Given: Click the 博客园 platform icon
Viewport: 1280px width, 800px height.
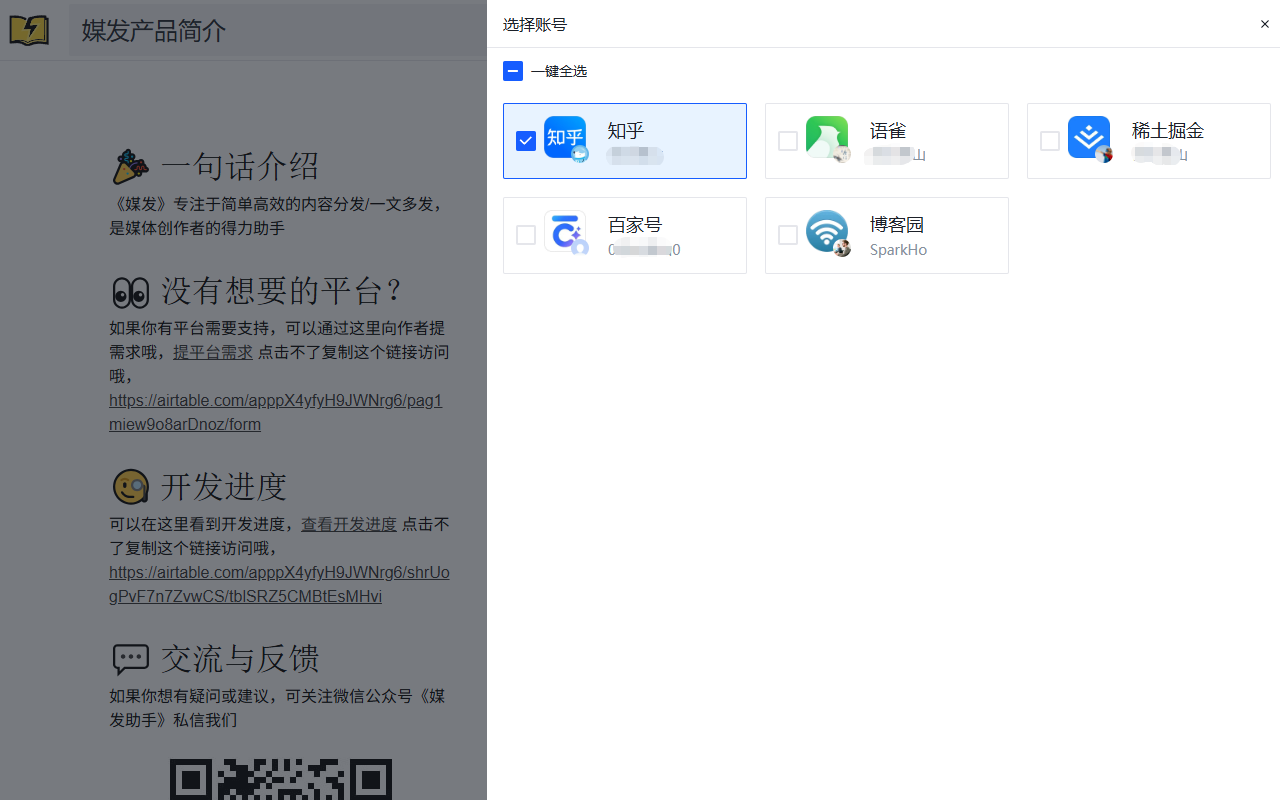Looking at the screenshot, I should pos(827,233).
